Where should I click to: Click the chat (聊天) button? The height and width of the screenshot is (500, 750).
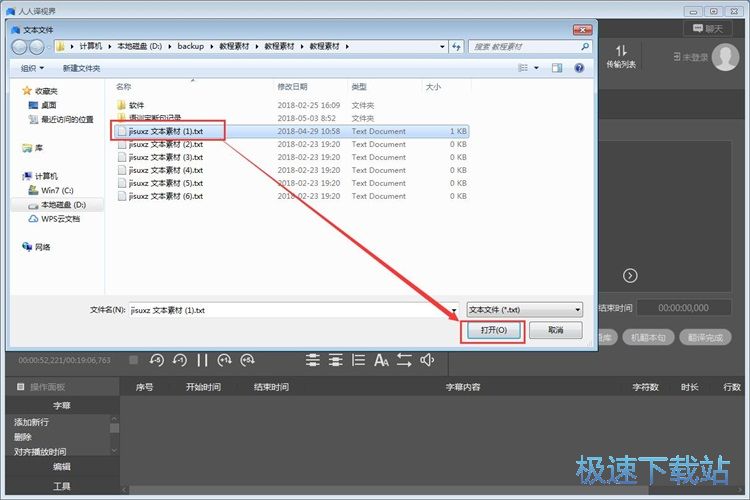pos(708,29)
